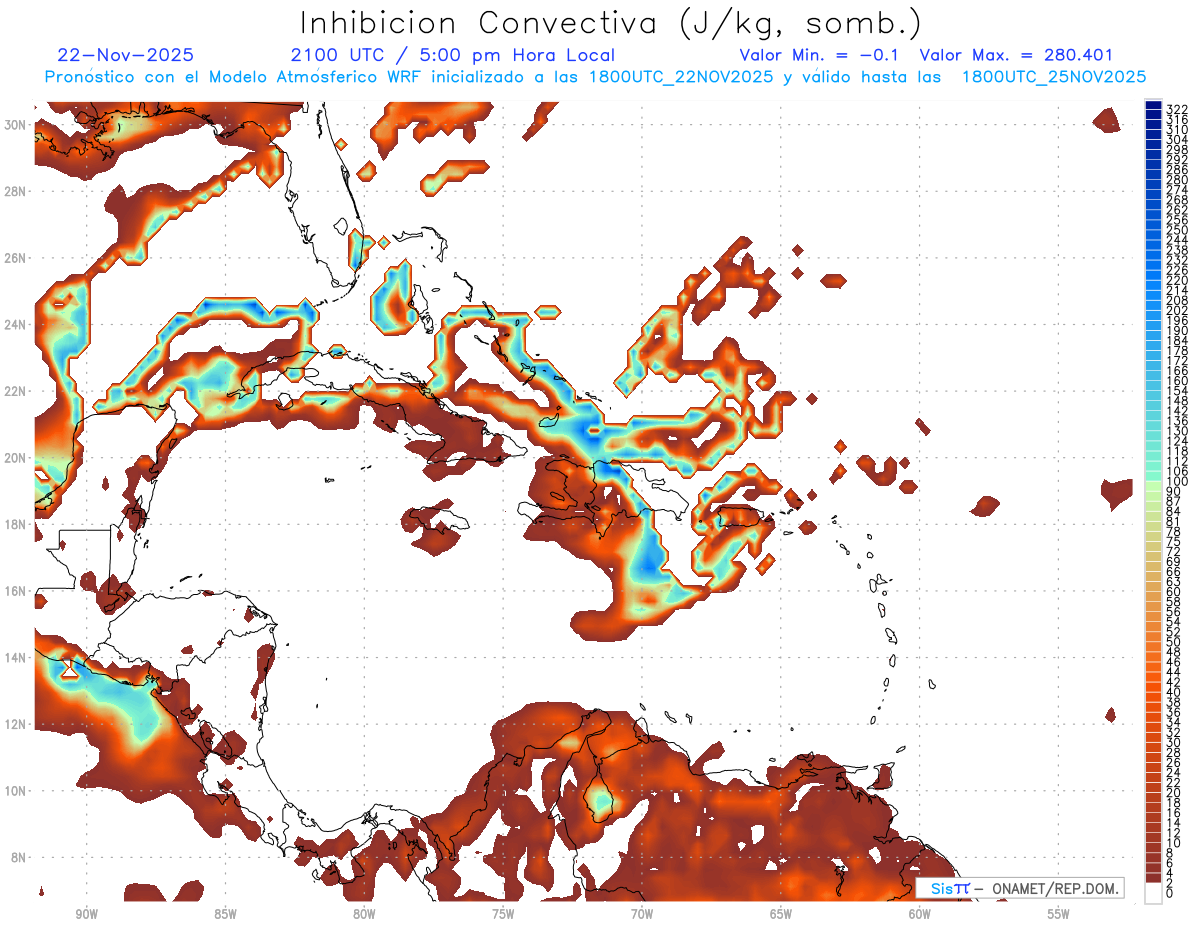The width and height of the screenshot is (1200, 927).
Task: Click the '65W' longitude label
Action: 781,914
